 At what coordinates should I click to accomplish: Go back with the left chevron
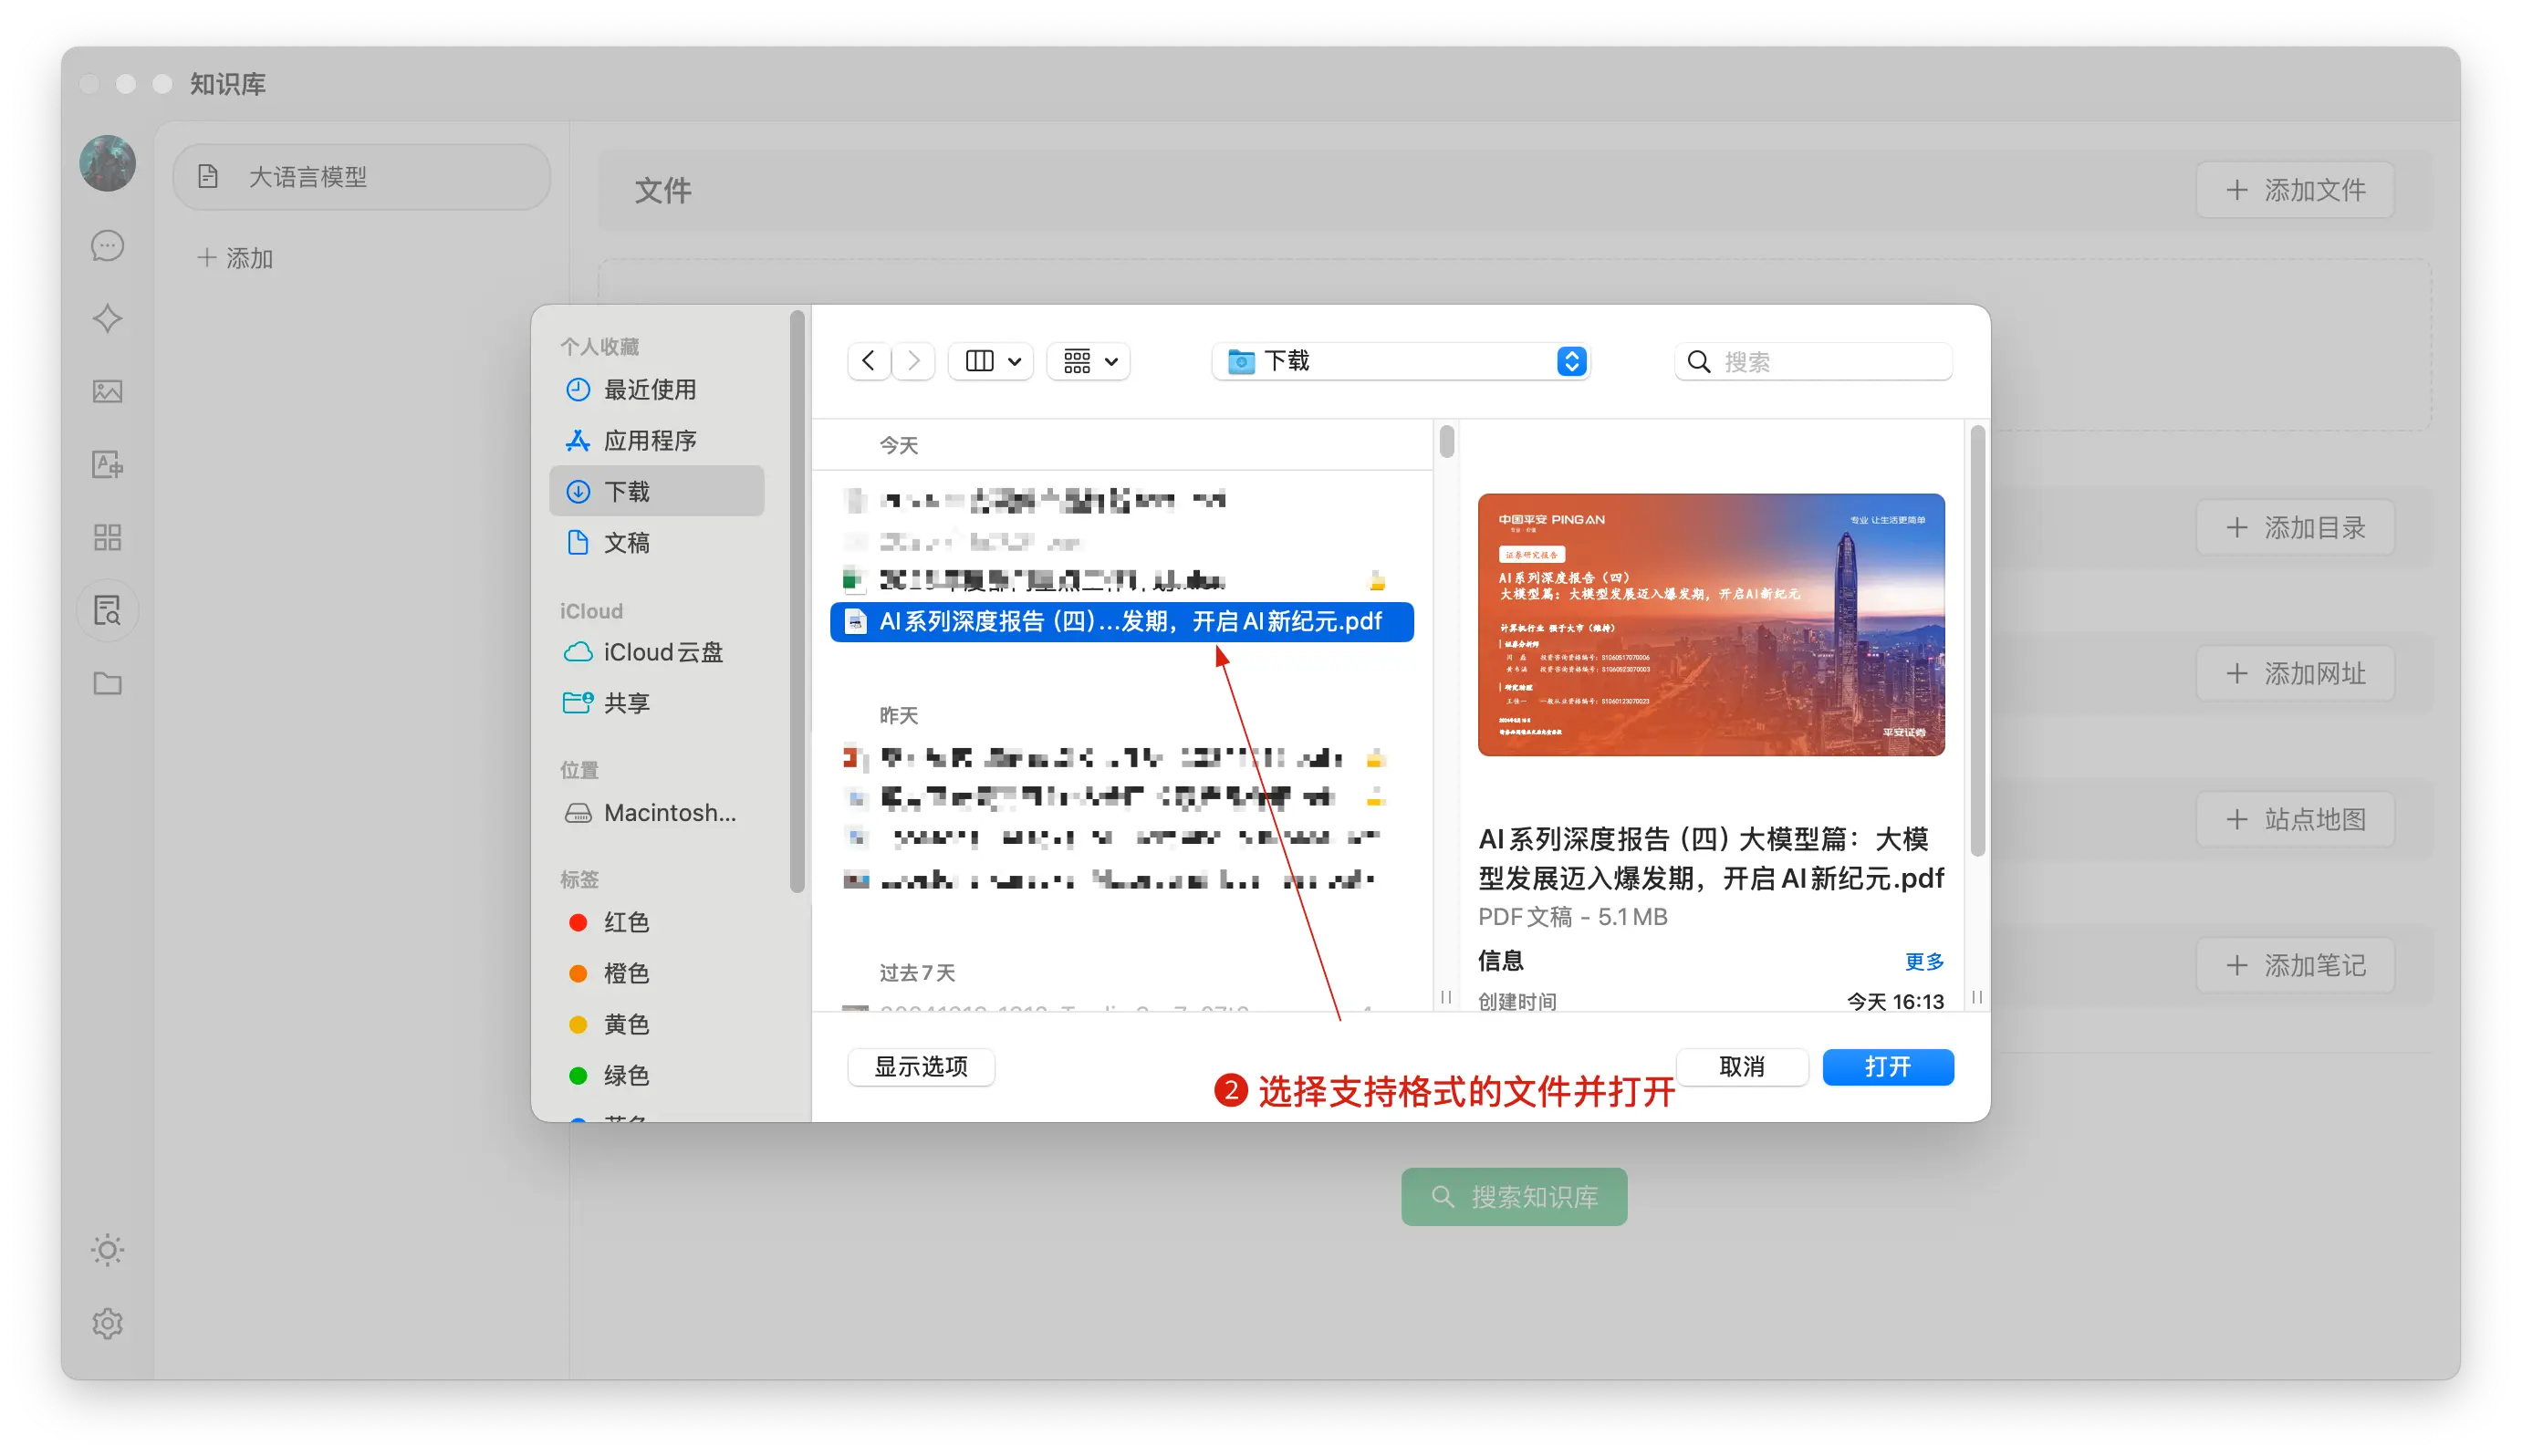[868, 361]
